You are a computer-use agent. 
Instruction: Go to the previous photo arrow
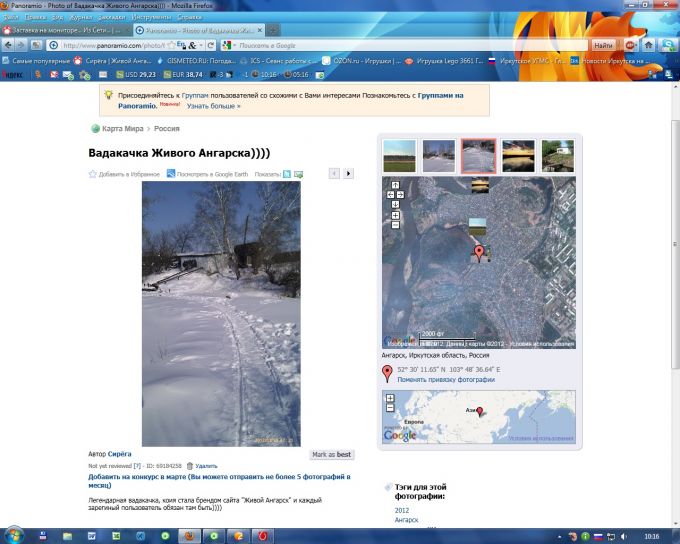tap(334, 174)
